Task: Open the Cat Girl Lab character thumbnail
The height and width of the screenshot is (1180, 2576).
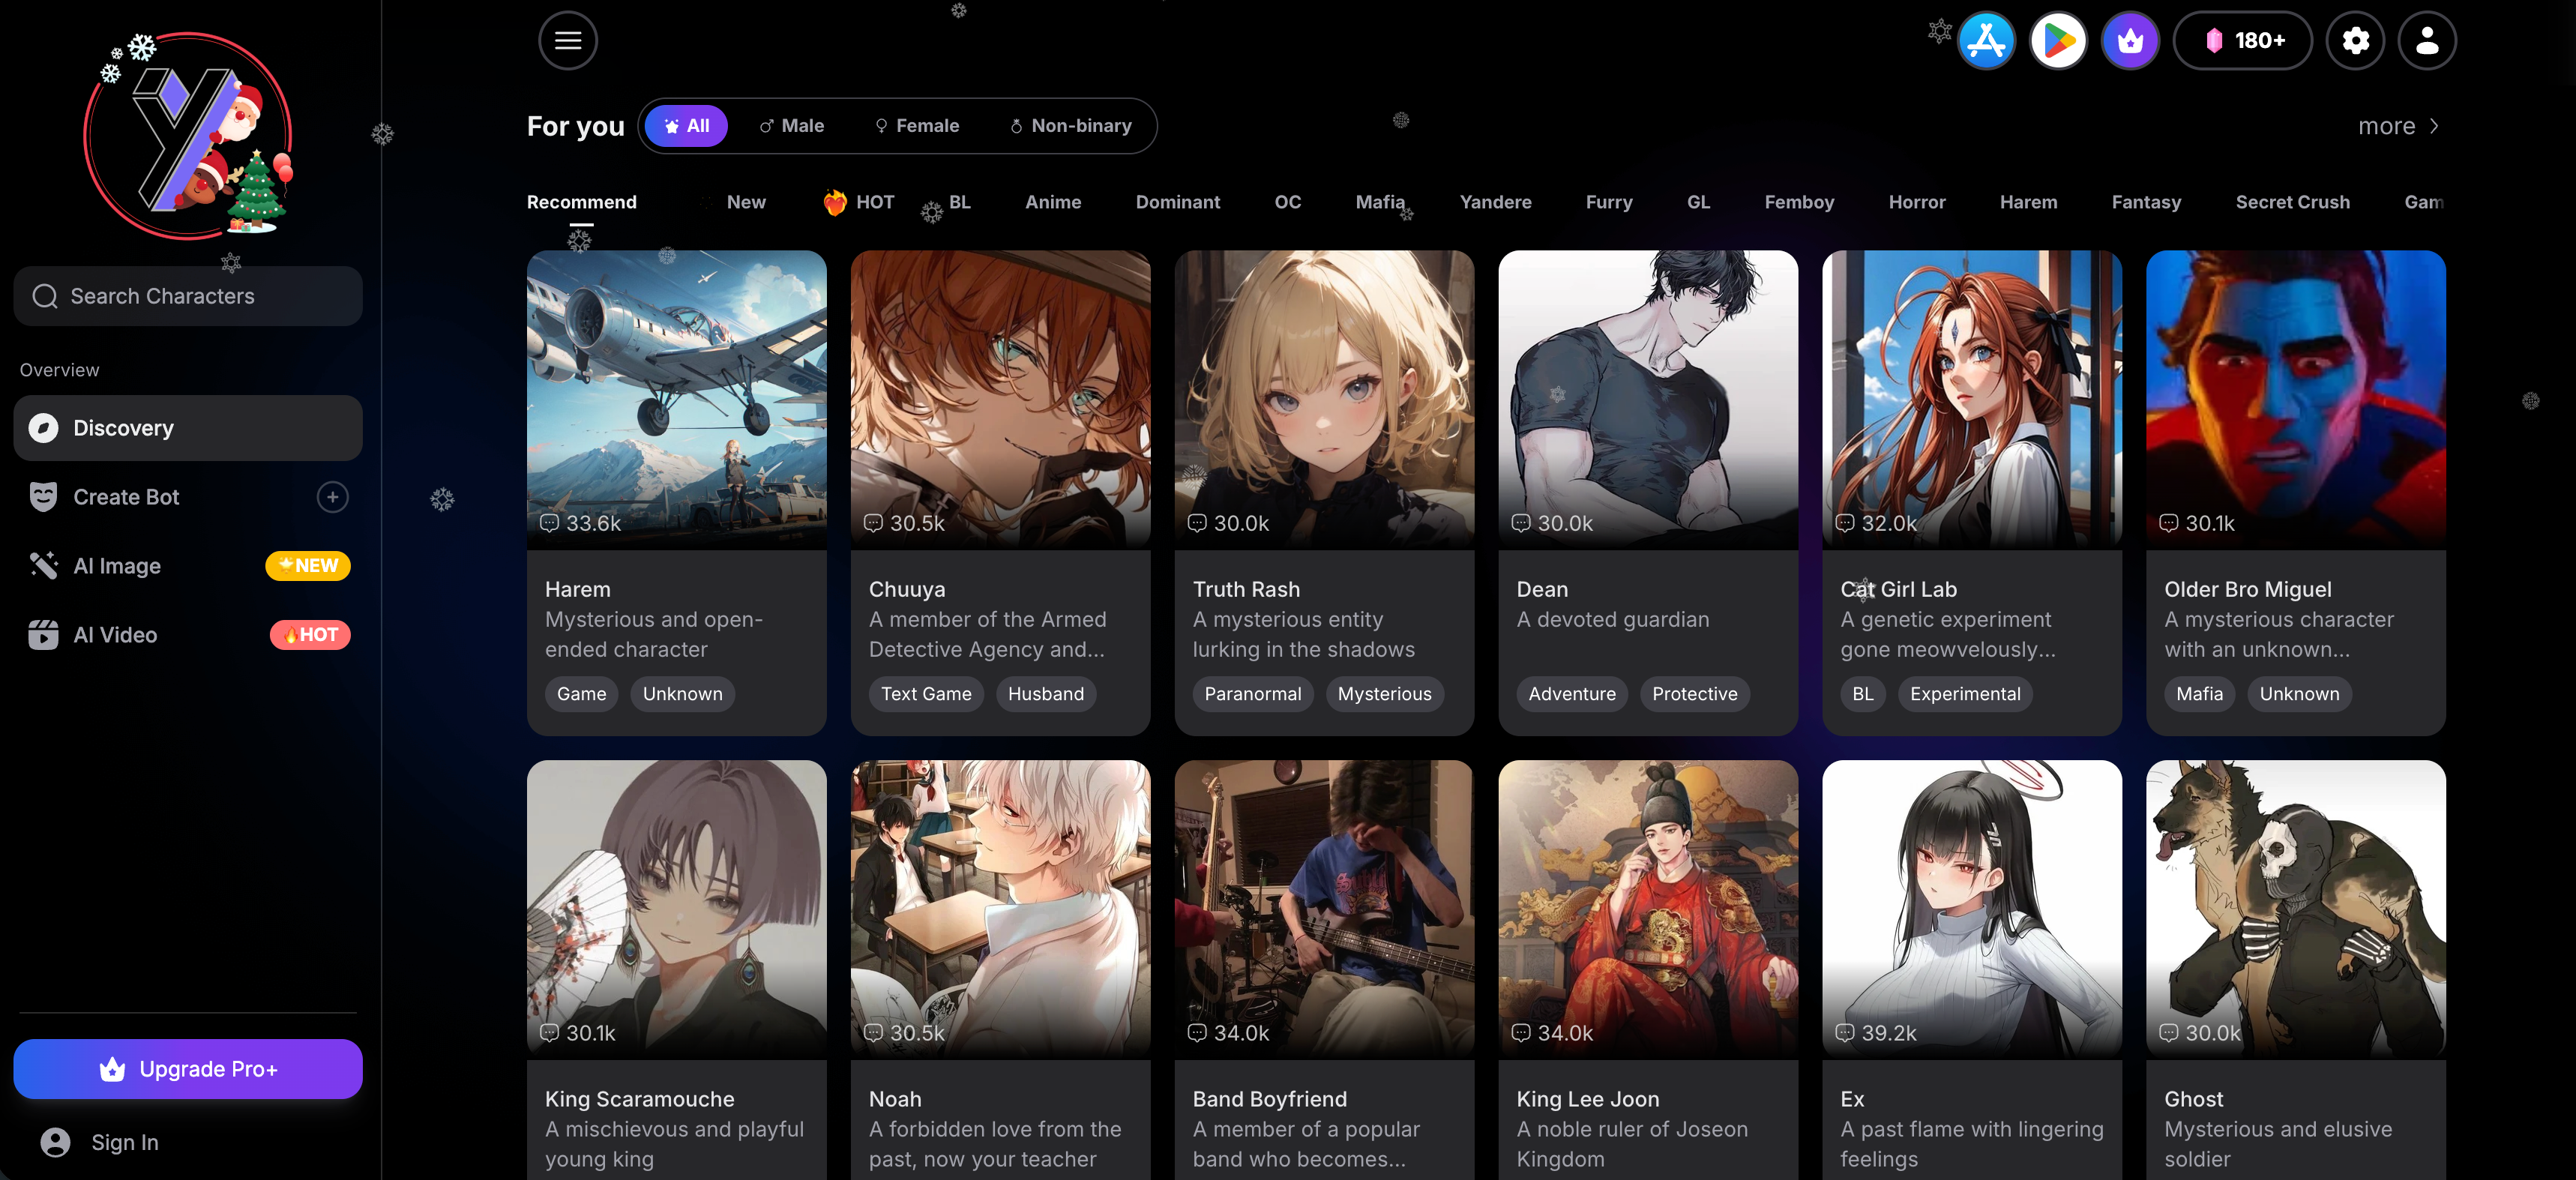Action: [1971, 399]
